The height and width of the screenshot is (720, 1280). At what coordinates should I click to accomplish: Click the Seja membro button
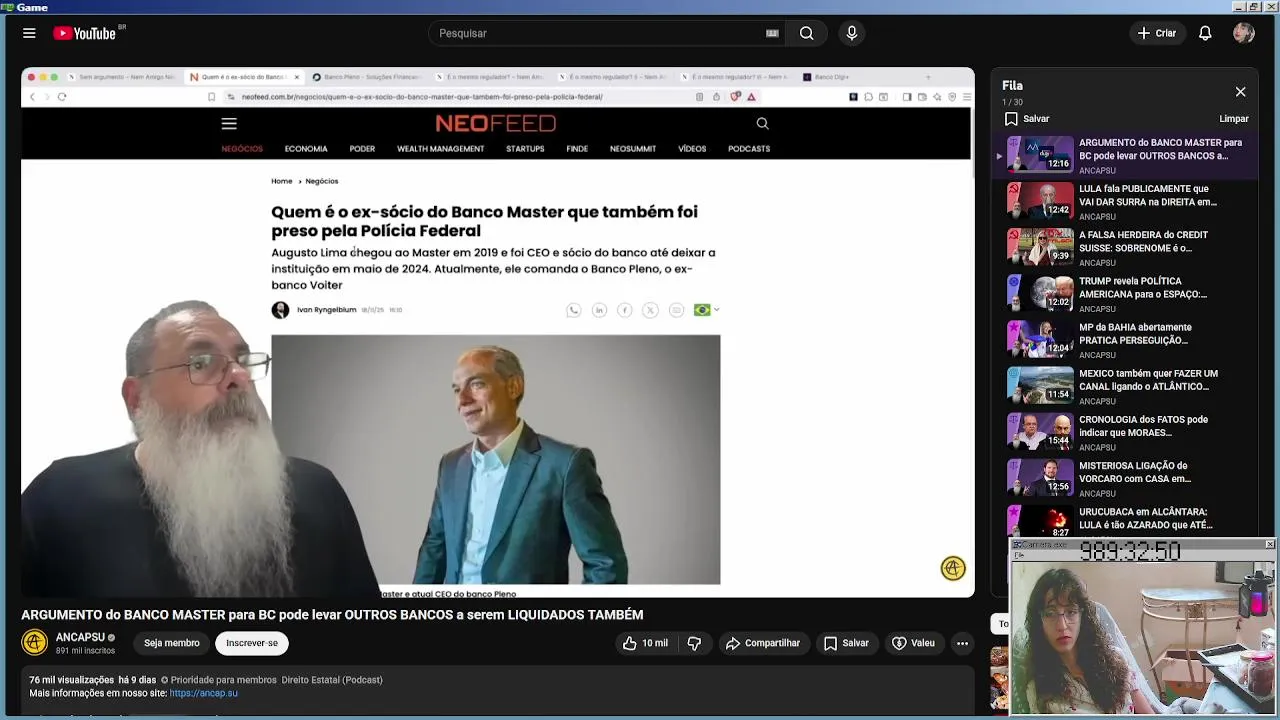pyautogui.click(x=171, y=643)
